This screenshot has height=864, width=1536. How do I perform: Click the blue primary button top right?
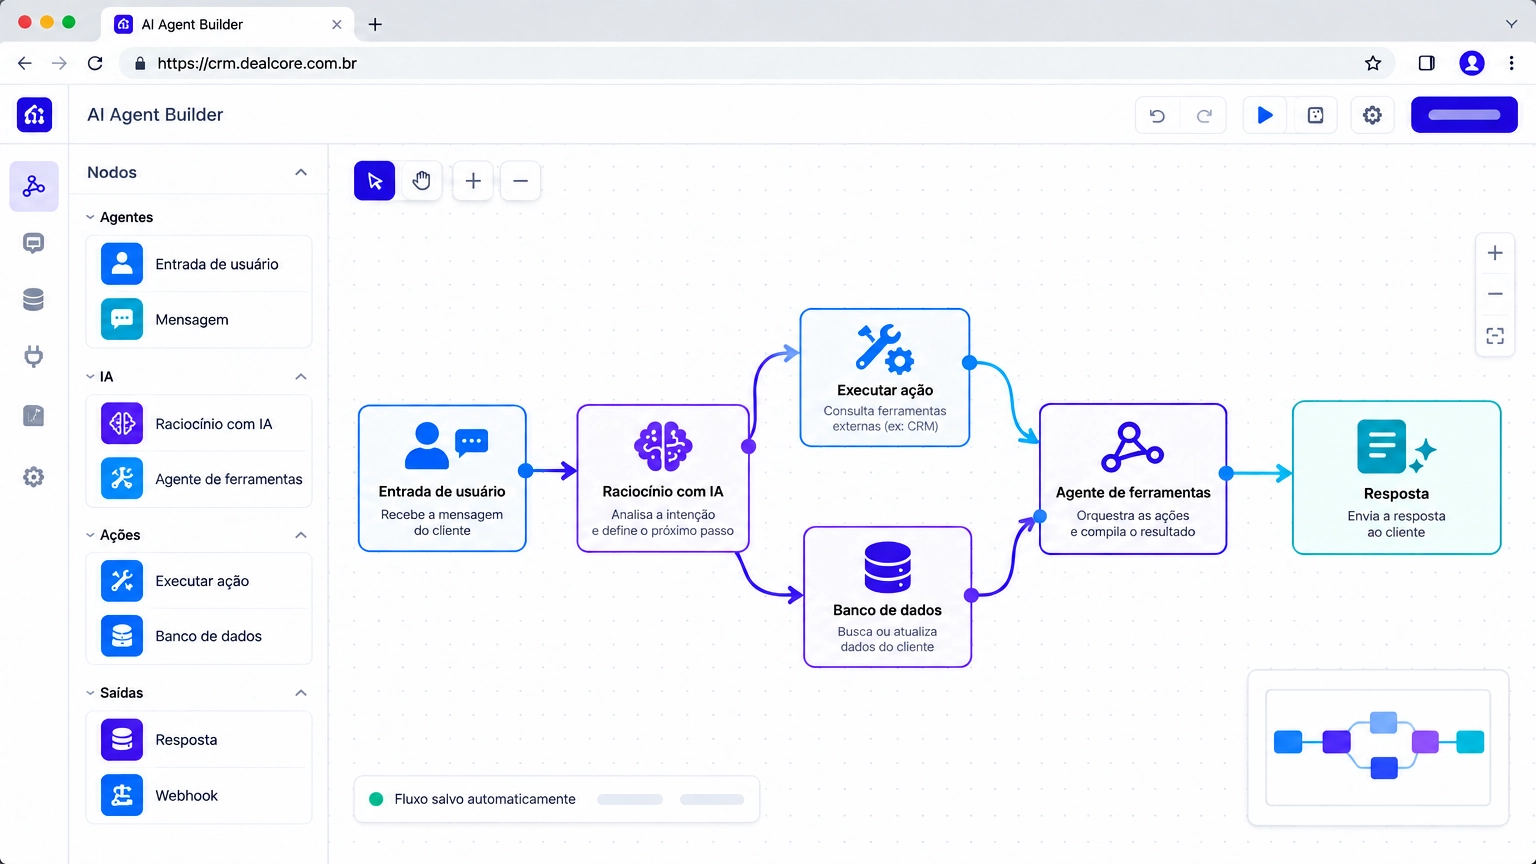[1464, 115]
